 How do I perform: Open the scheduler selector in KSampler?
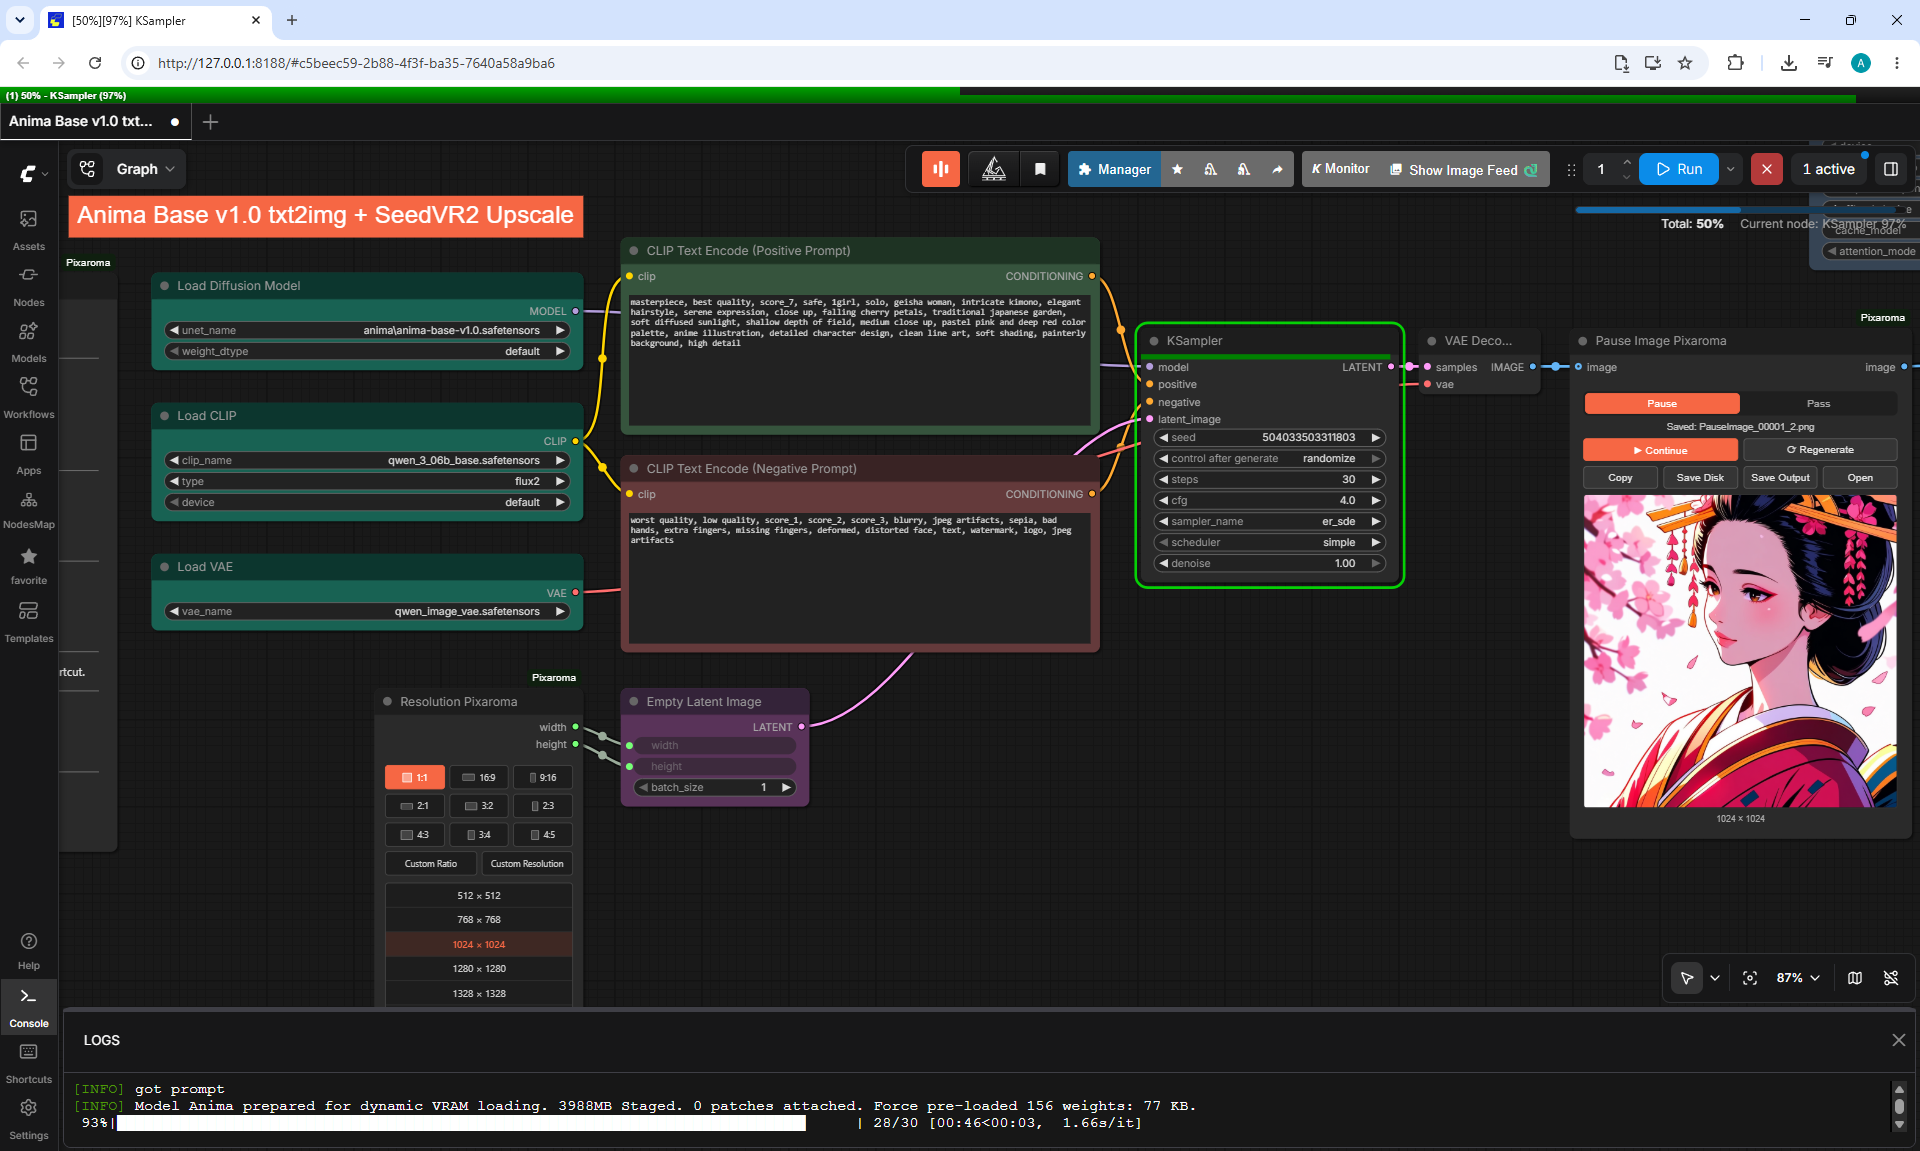[1270, 542]
